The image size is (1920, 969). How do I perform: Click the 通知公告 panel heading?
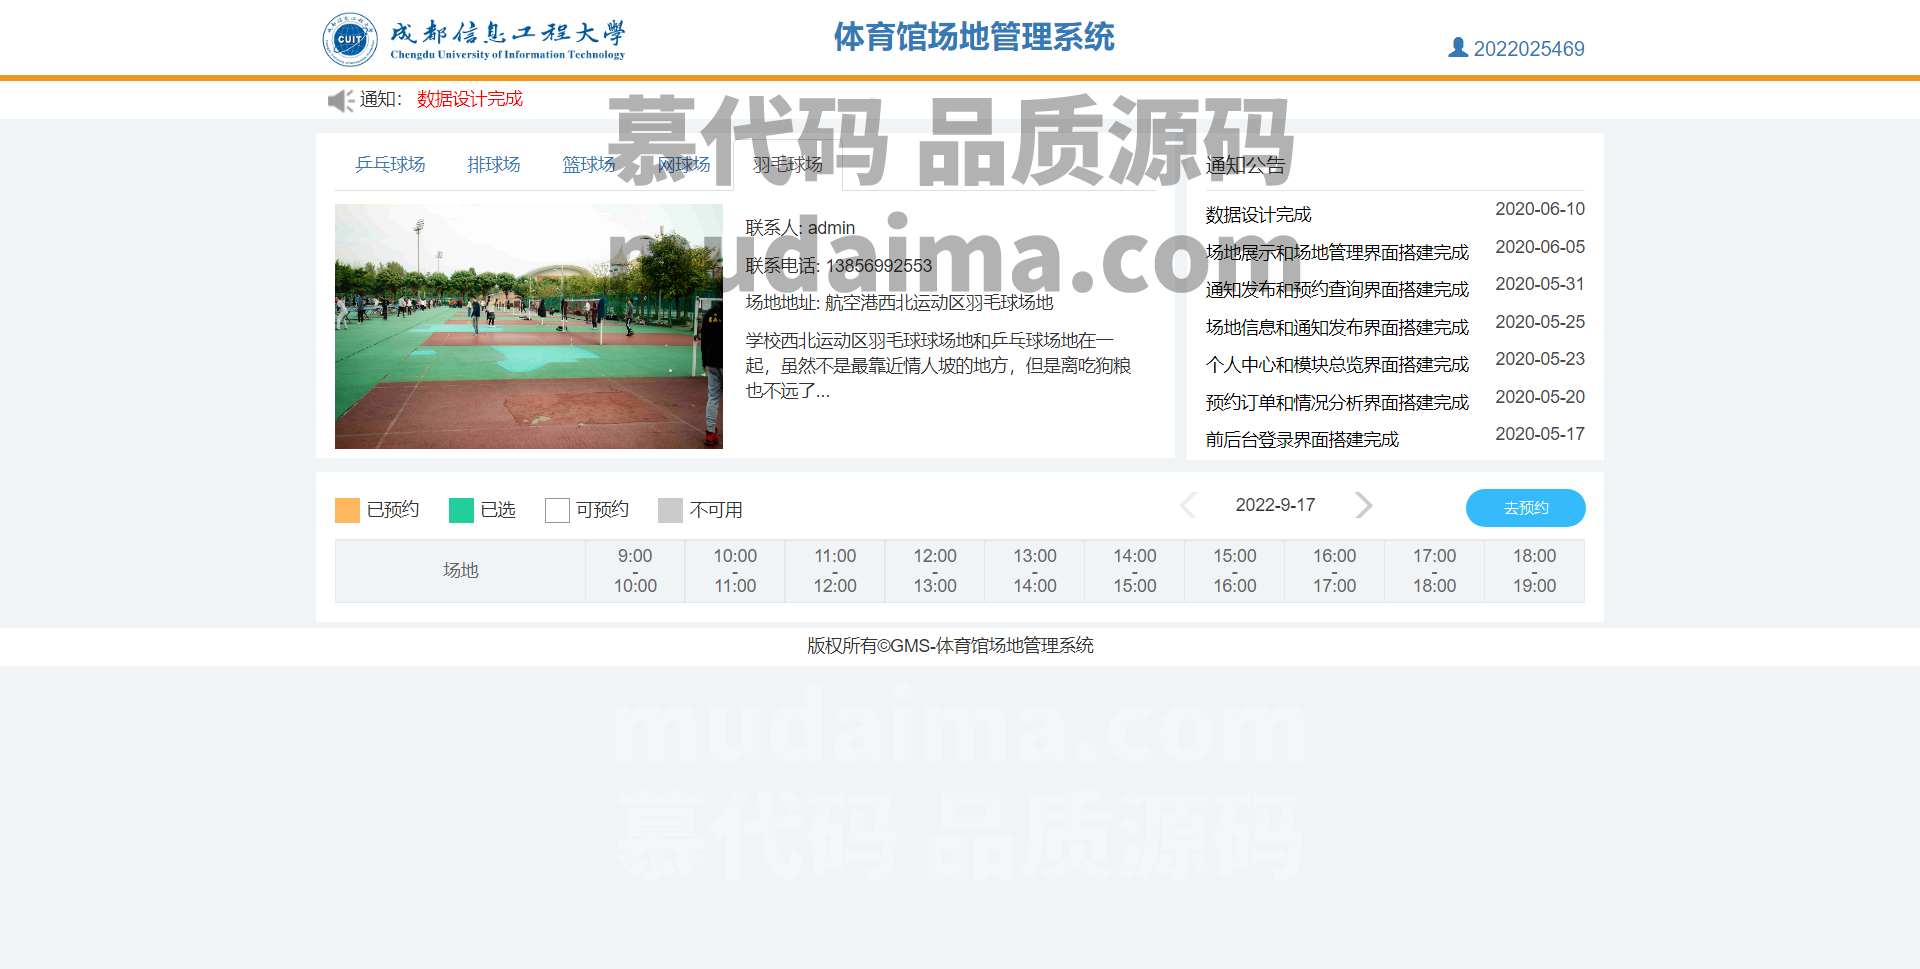click(1245, 166)
